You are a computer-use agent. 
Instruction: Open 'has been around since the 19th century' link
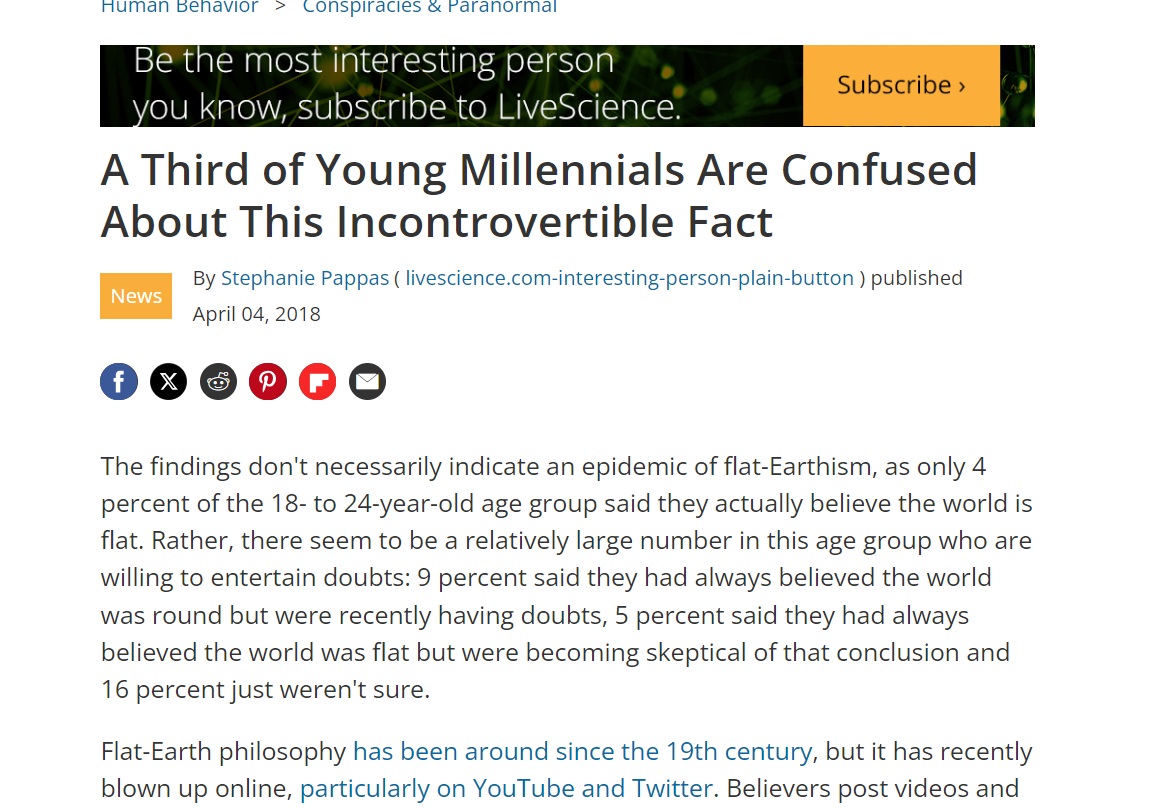coord(582,751)
